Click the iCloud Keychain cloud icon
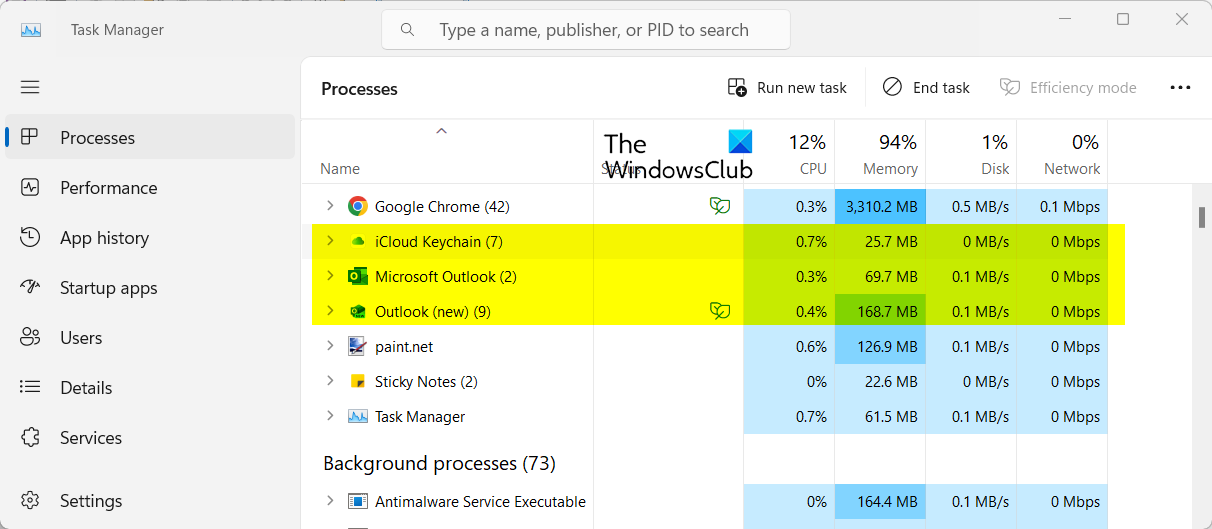 point(357,242)
